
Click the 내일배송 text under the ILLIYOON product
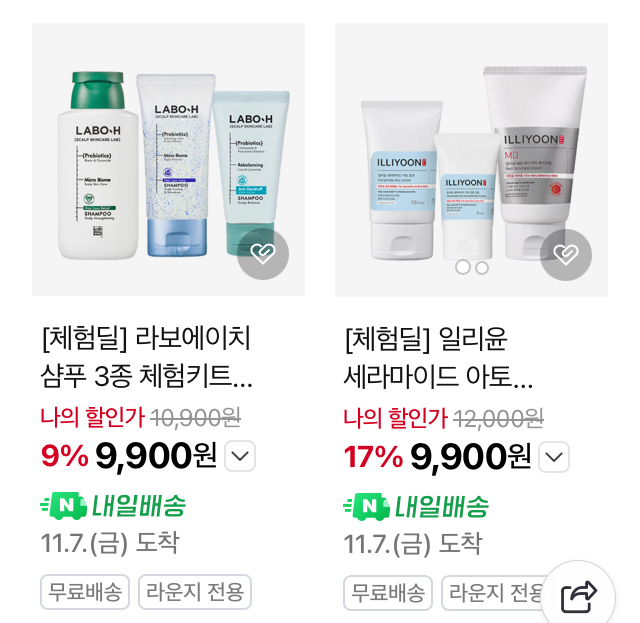coord(442,507)
